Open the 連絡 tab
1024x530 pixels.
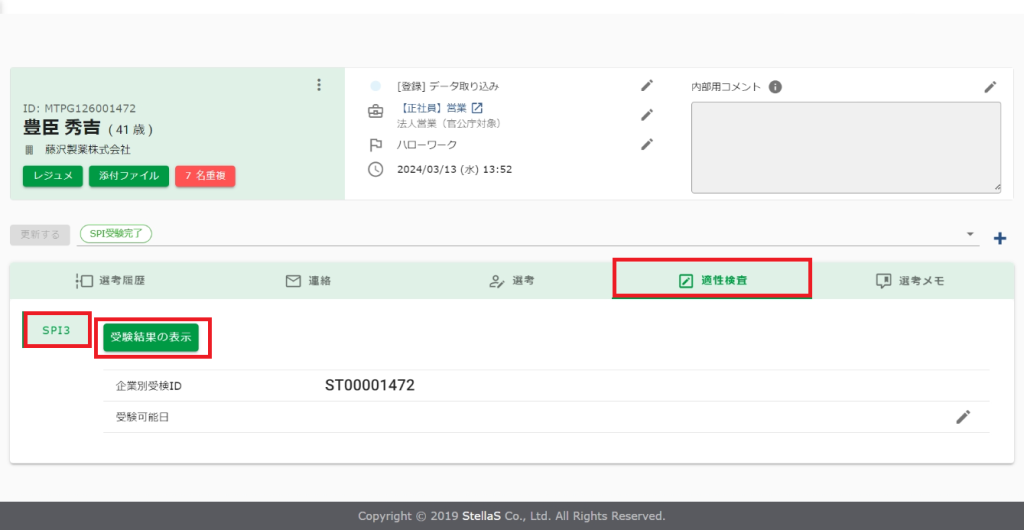[309, 281]
